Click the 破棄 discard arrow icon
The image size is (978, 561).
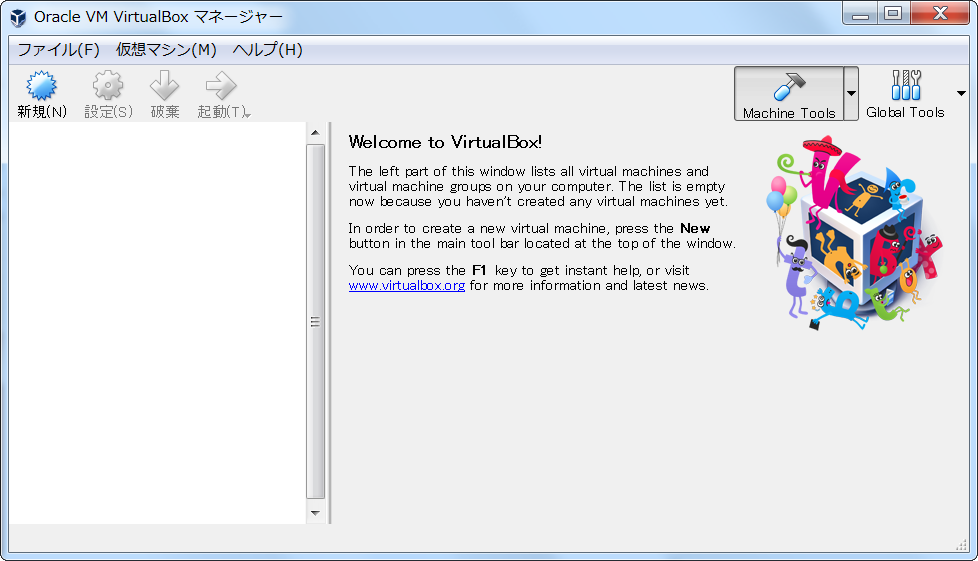[165, 85]
